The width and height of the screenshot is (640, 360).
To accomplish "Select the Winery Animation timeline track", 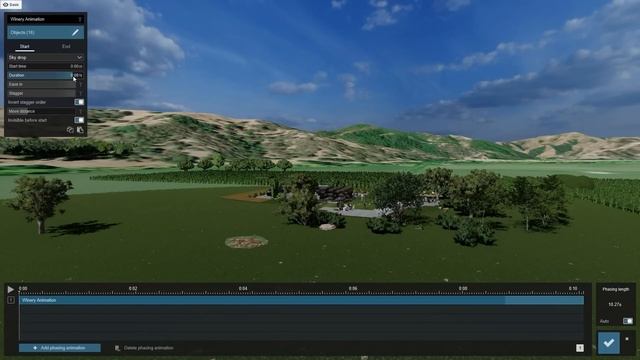I will coord(302,300).
